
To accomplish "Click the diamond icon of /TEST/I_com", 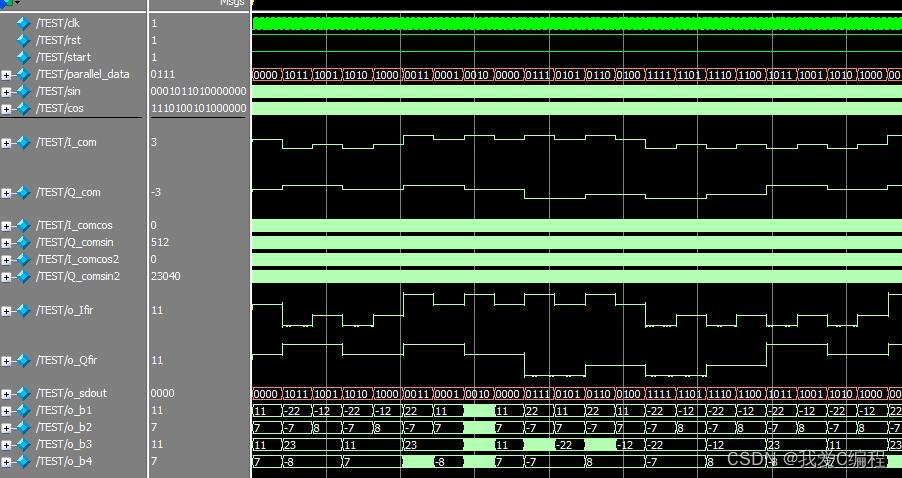I will [23, 143].
